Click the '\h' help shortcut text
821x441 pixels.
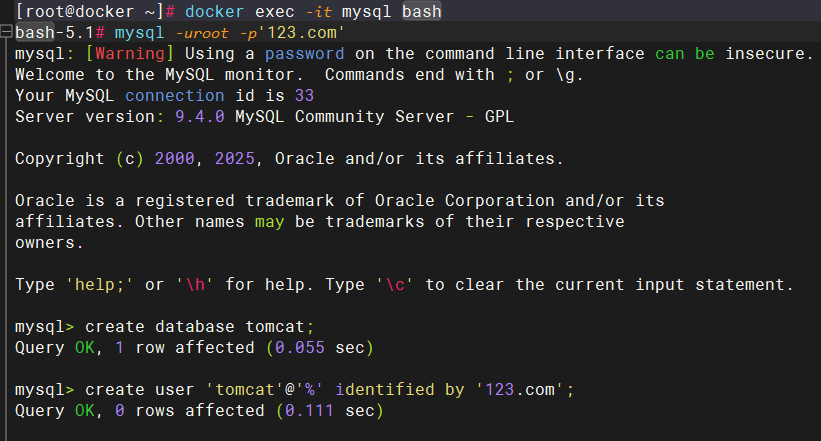pos(195,284)
